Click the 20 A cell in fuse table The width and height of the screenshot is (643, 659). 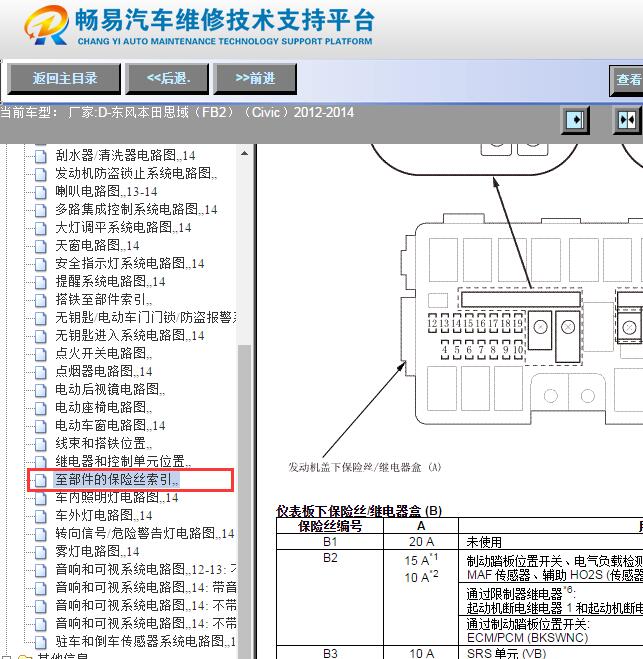click(x=421, y=542)
